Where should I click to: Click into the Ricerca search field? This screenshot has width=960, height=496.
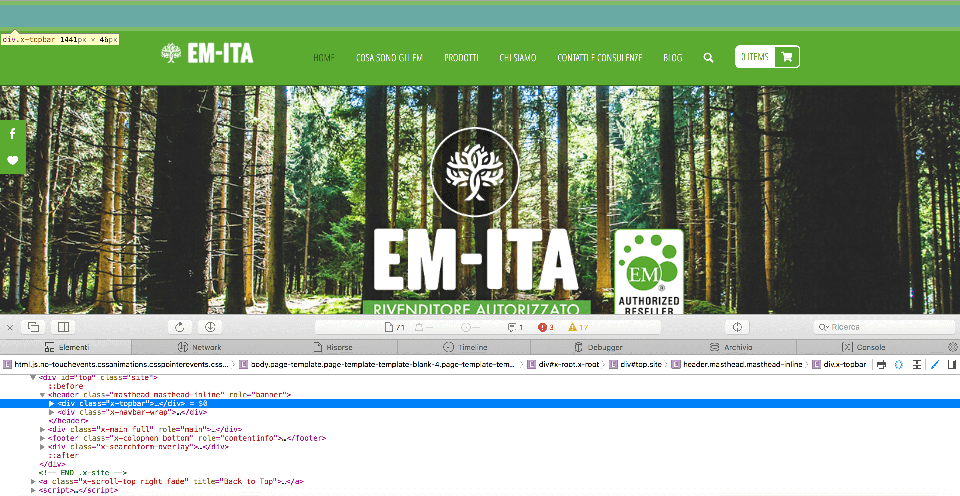coord(884,327)
